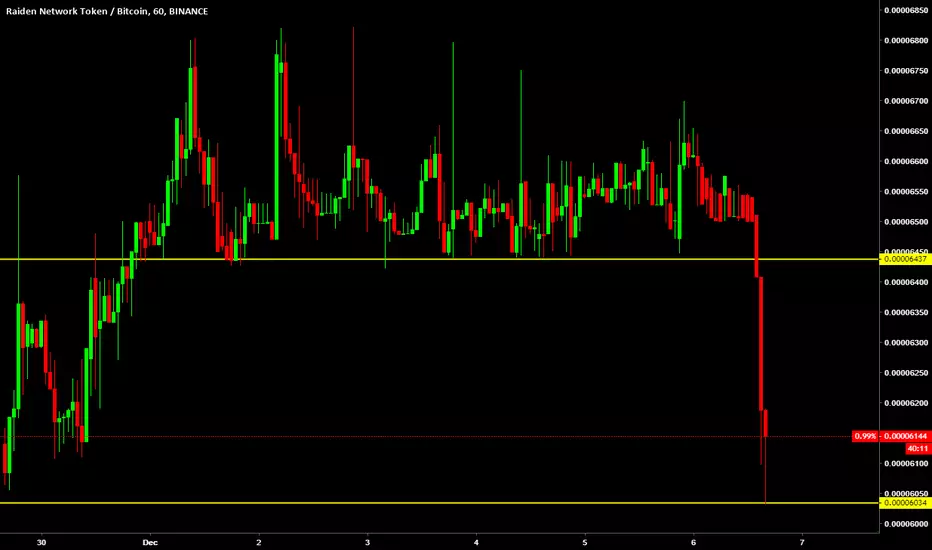Click the price axis value 0.00006100
The image size is (932, 550).
(906, 464)
